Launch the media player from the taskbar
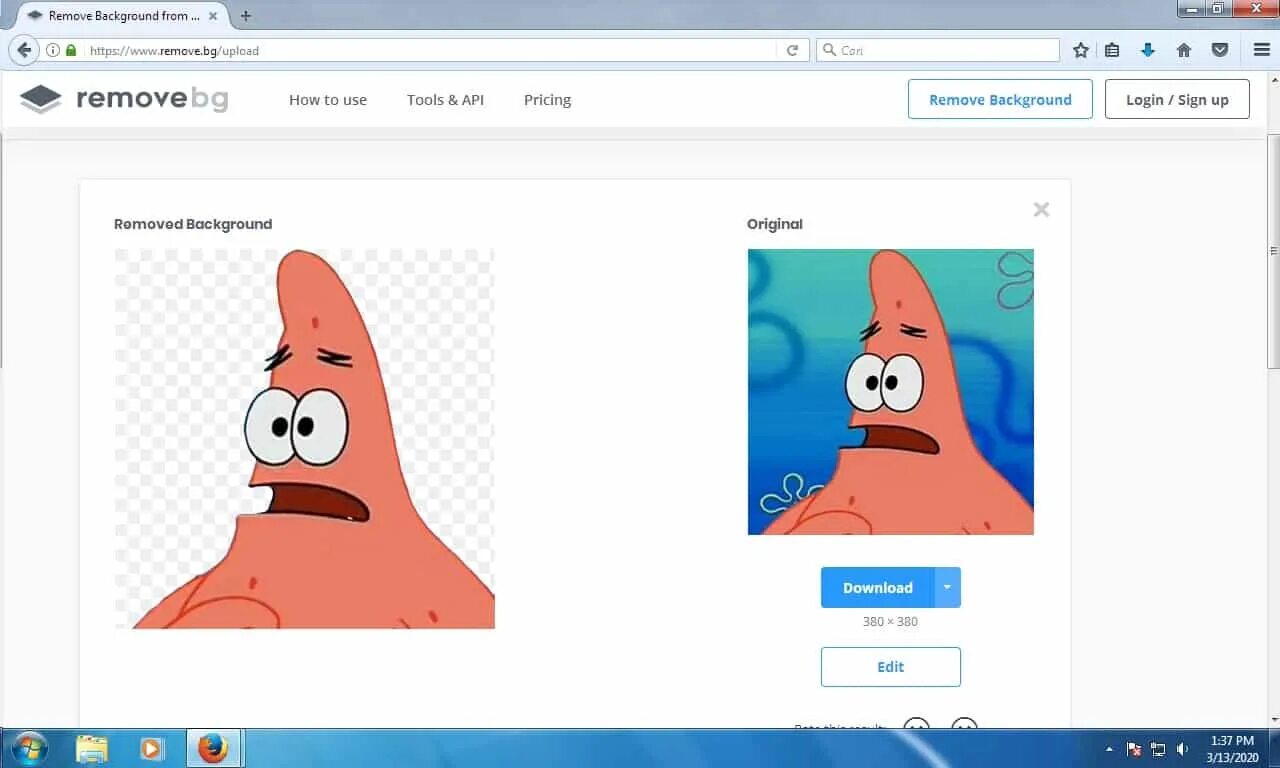 point(151,748)
